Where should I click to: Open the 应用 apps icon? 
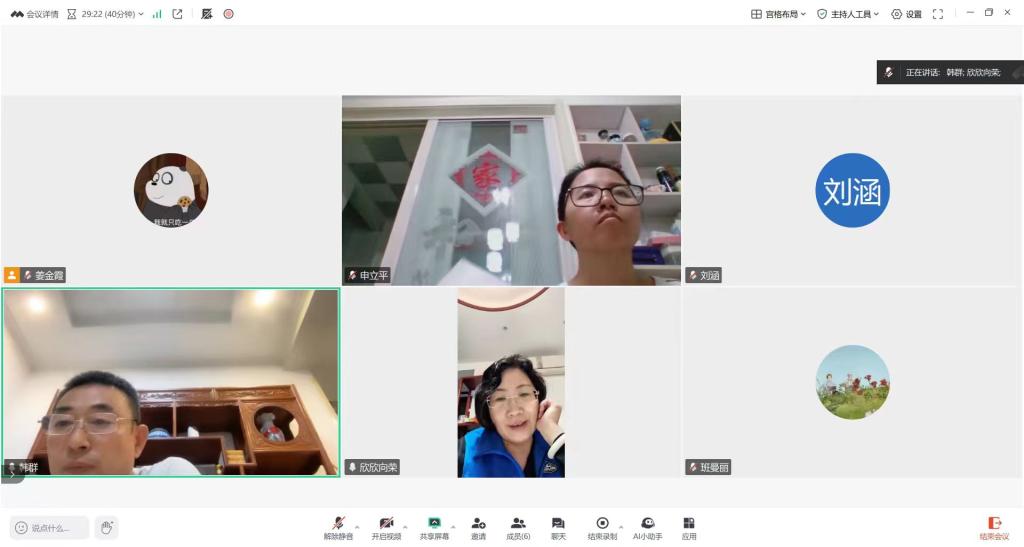(x=689, y=527)
